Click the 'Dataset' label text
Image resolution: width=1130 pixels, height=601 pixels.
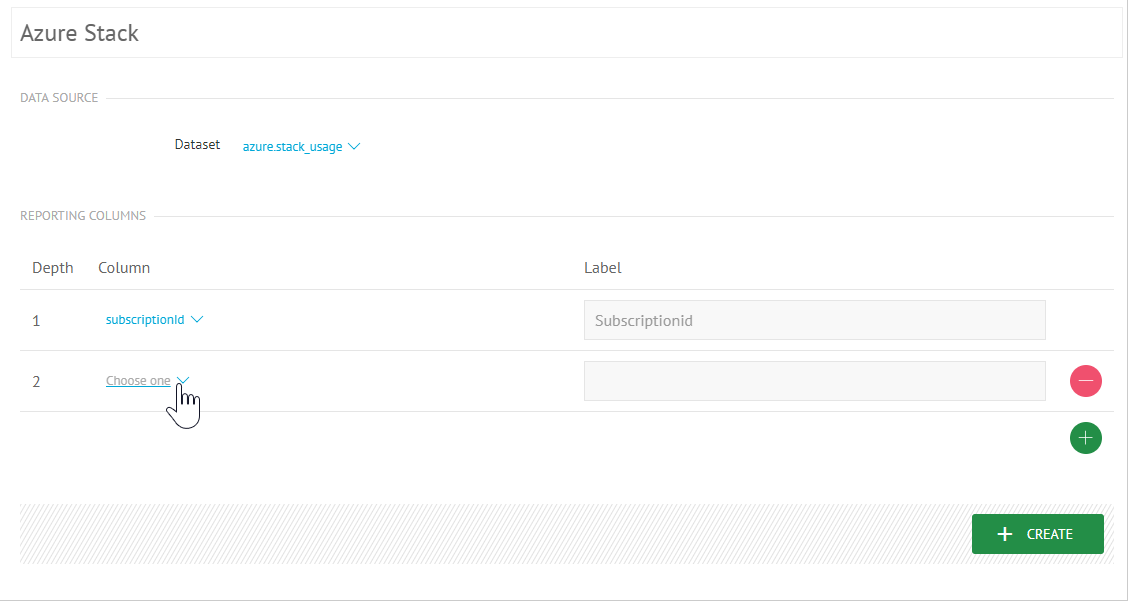[197, 145]
